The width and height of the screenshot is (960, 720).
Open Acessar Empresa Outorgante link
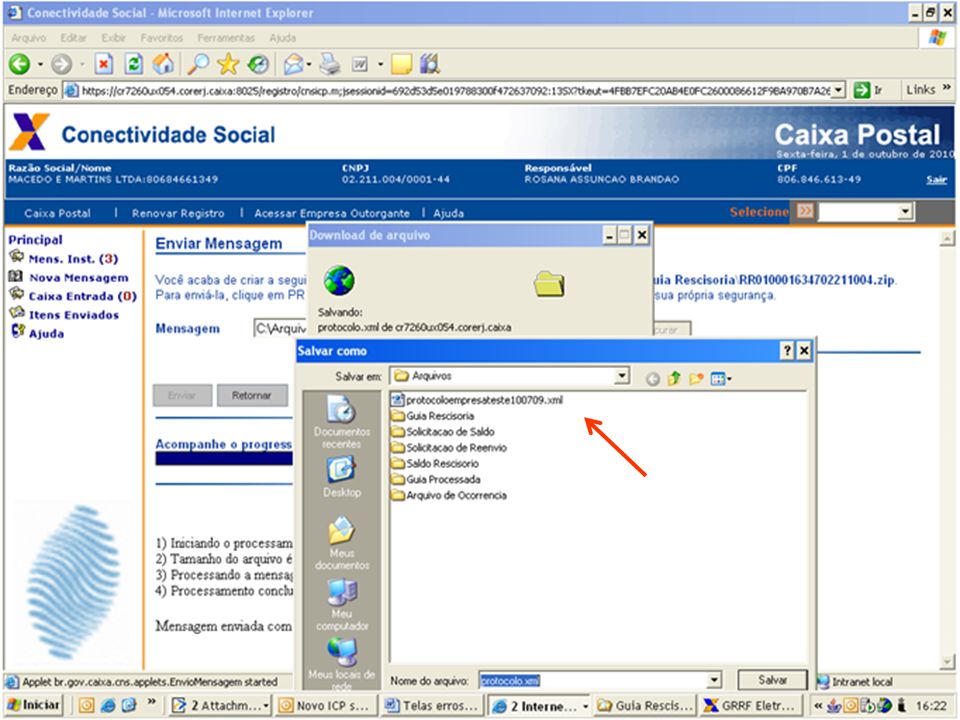pos(332,213)
